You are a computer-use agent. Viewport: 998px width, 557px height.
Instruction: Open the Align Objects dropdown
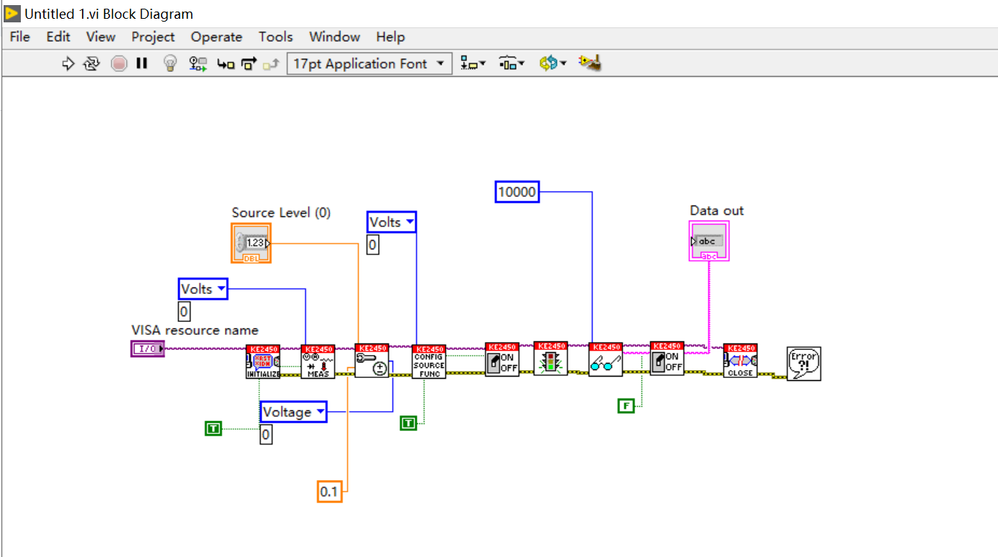[473, 64]
